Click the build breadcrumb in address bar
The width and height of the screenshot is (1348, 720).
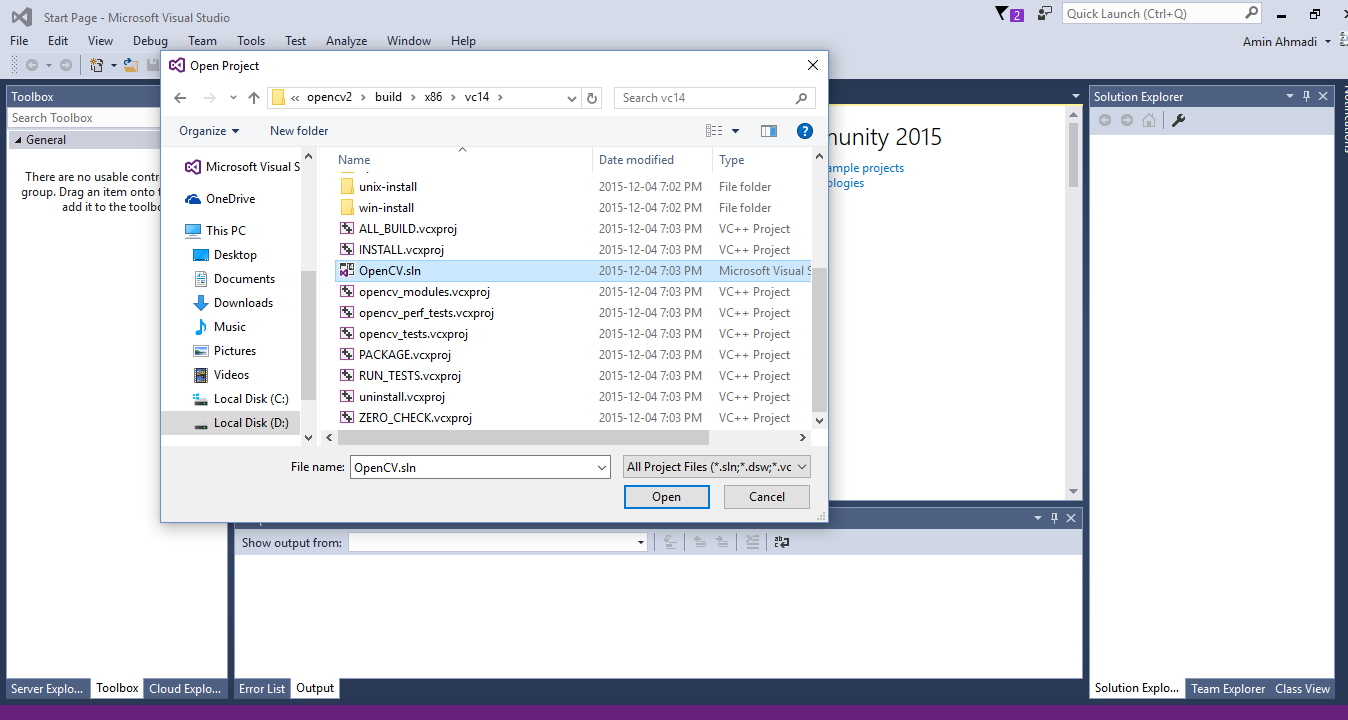pos(388,98)
